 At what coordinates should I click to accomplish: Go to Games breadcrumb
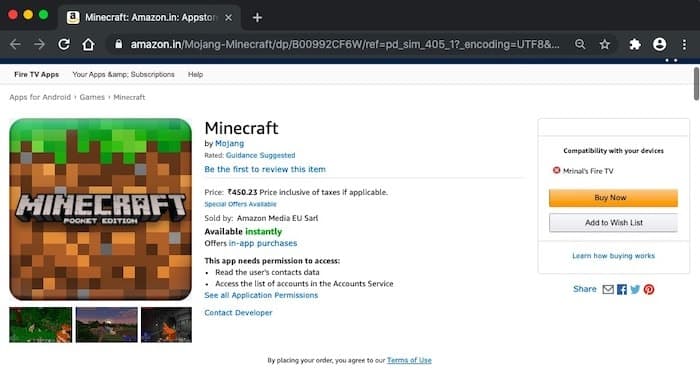click(x=92, y=97)
